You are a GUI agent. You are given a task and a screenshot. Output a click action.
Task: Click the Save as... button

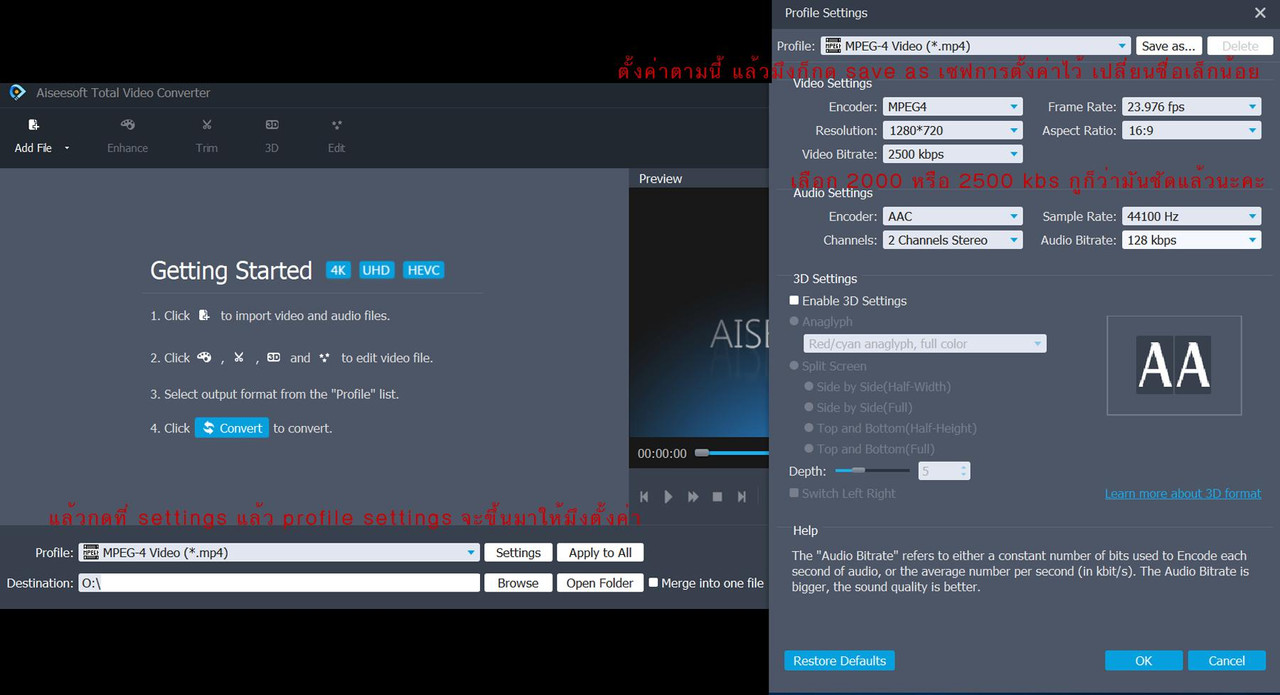(1169, 46)
